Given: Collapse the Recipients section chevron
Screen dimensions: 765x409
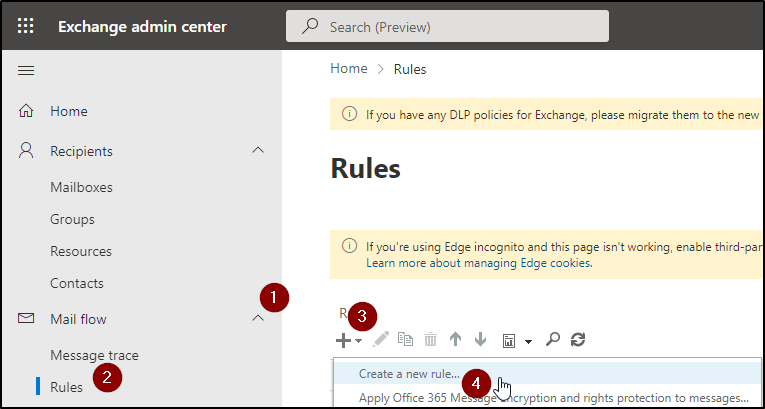Looking at the screenshot, I should click(258, 151).
